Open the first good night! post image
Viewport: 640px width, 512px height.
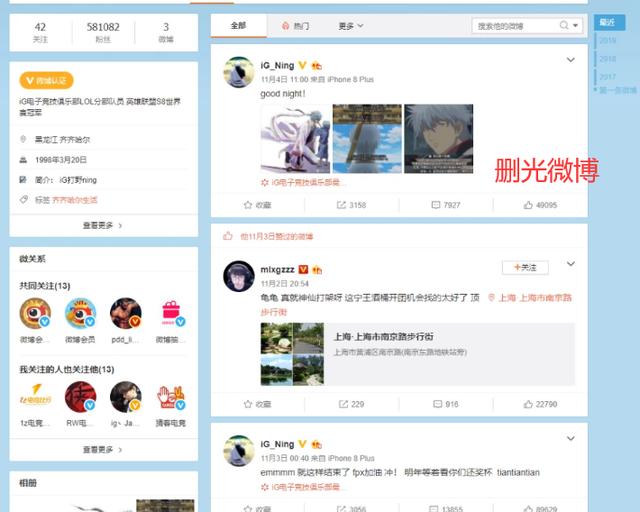(x=295, y=138)
